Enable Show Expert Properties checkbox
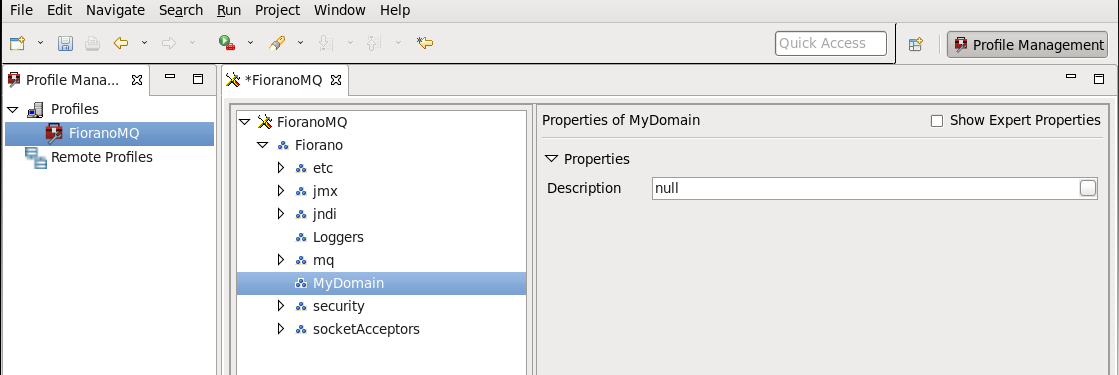Image resolution: width=1119 pixels, height=375 pixels. tap(937, 121)
